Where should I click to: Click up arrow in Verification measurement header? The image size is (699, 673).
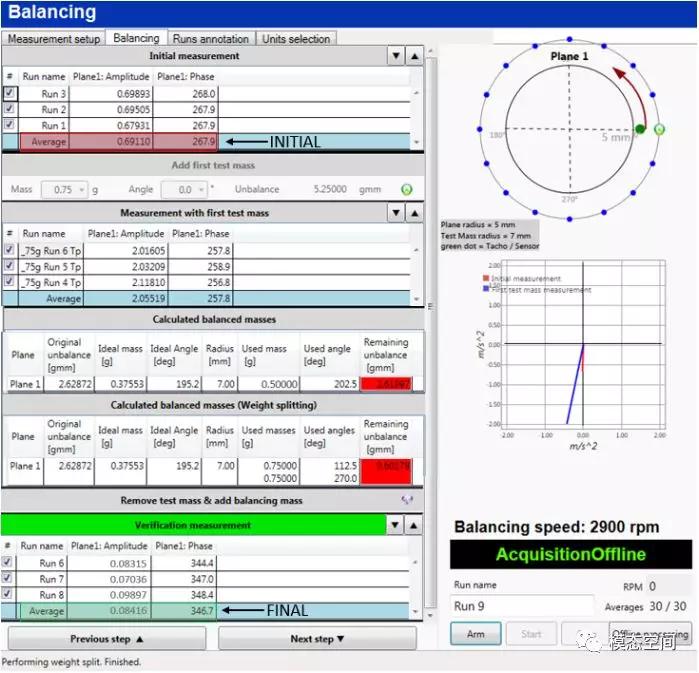pos(414,525)
